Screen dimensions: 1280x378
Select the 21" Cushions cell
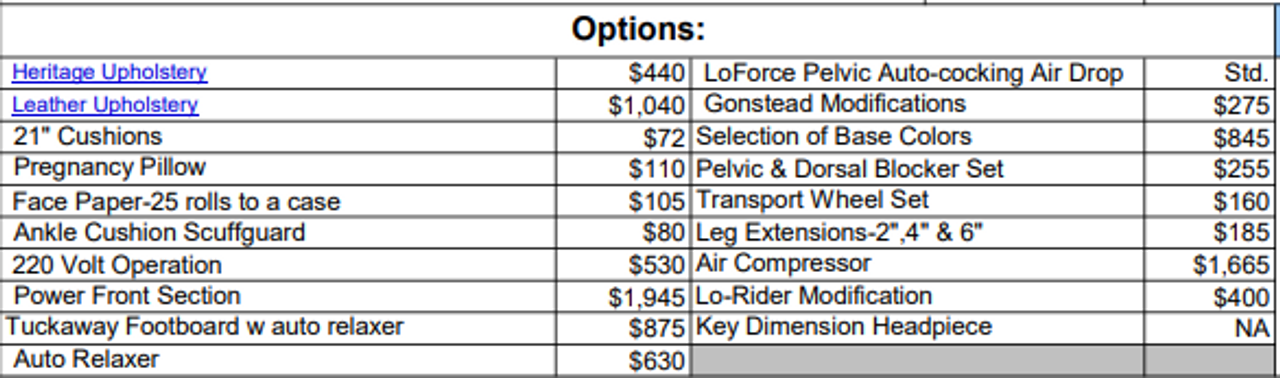[278, 136]
